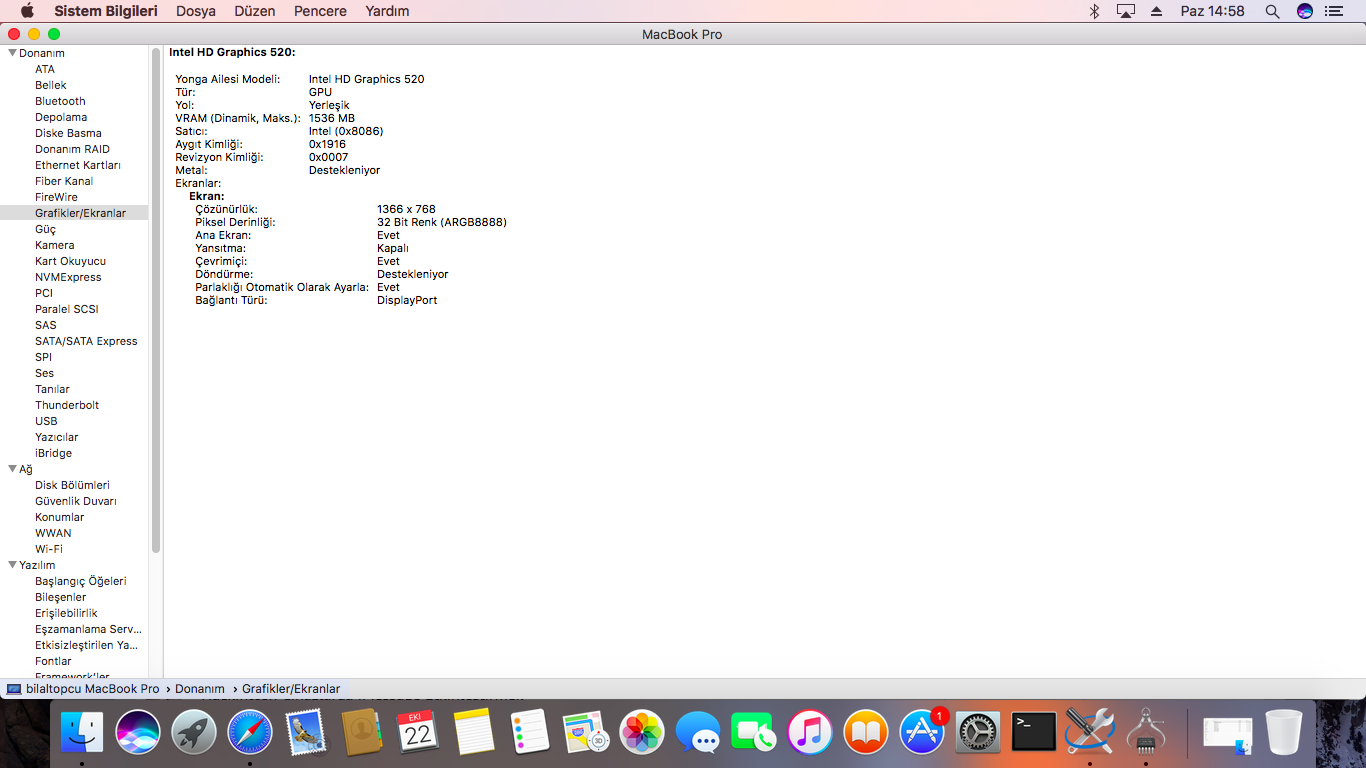The image size is (1366, 768).
Task: Collapse the Yazılım section triangle
Action: pos(12,565)
